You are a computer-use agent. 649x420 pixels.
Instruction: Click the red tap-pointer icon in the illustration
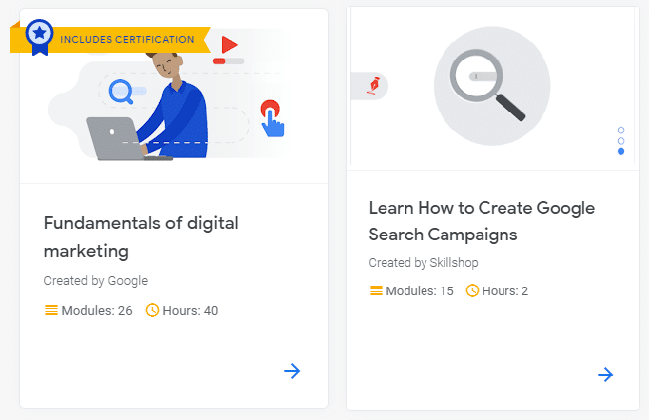click(270, 114)
